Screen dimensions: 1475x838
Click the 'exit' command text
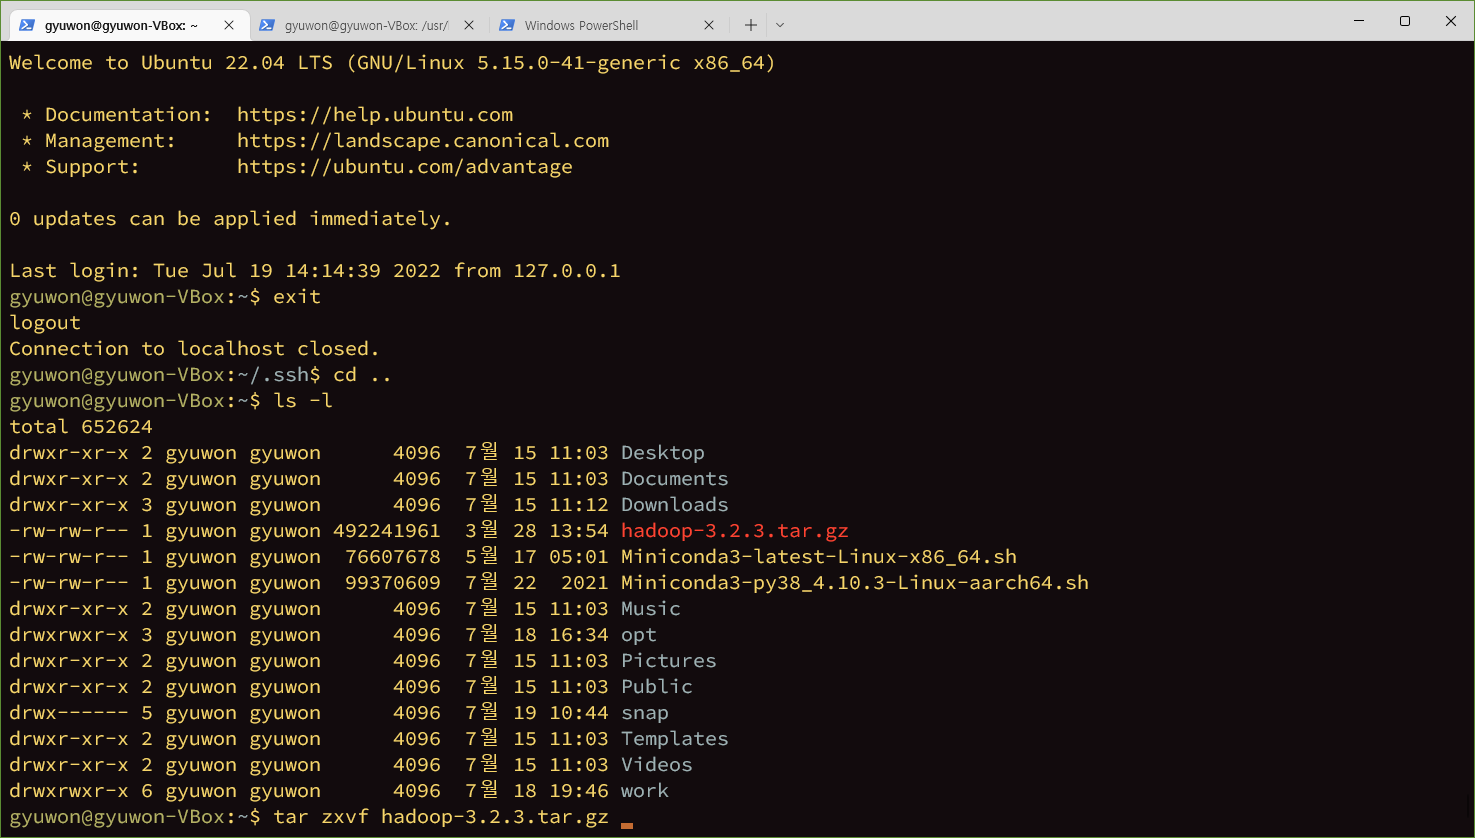pyautogui.click(x=297, y=297)
